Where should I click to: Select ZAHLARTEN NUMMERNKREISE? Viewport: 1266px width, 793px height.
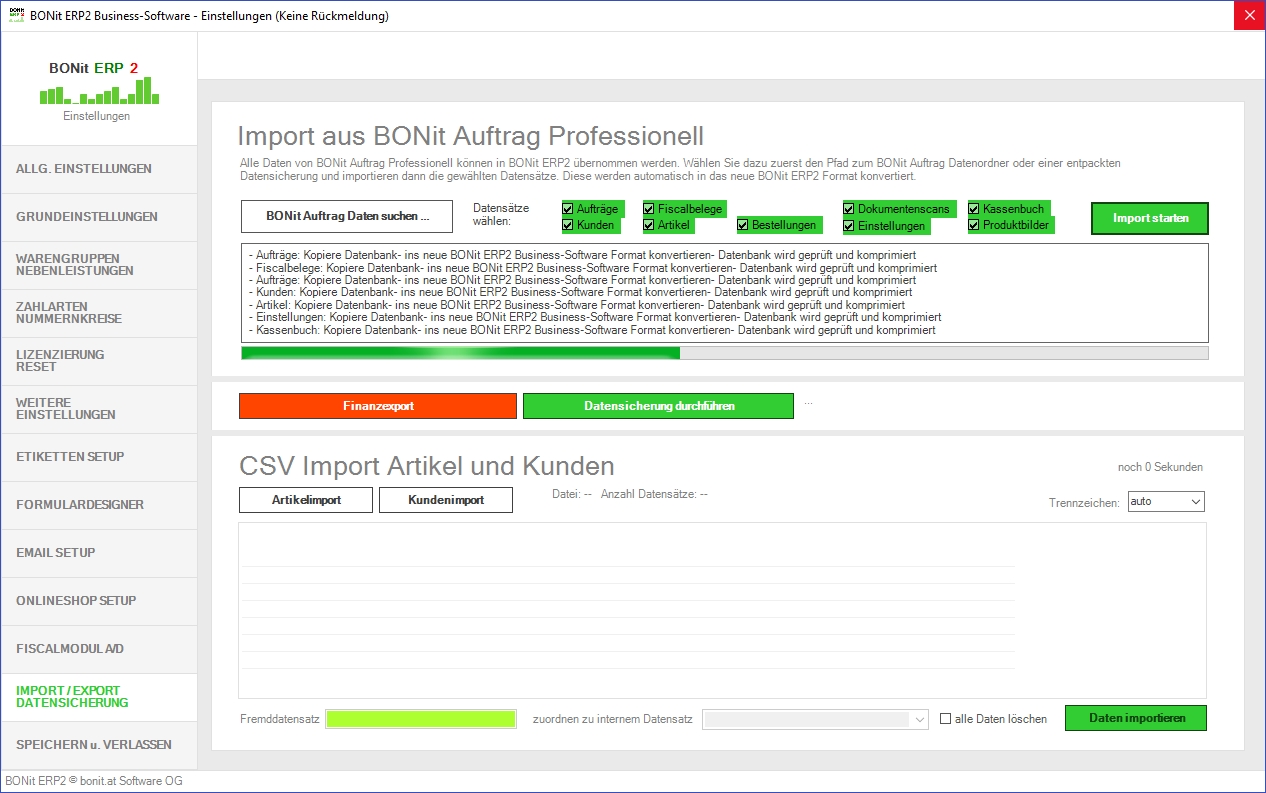tap(99, 313)
